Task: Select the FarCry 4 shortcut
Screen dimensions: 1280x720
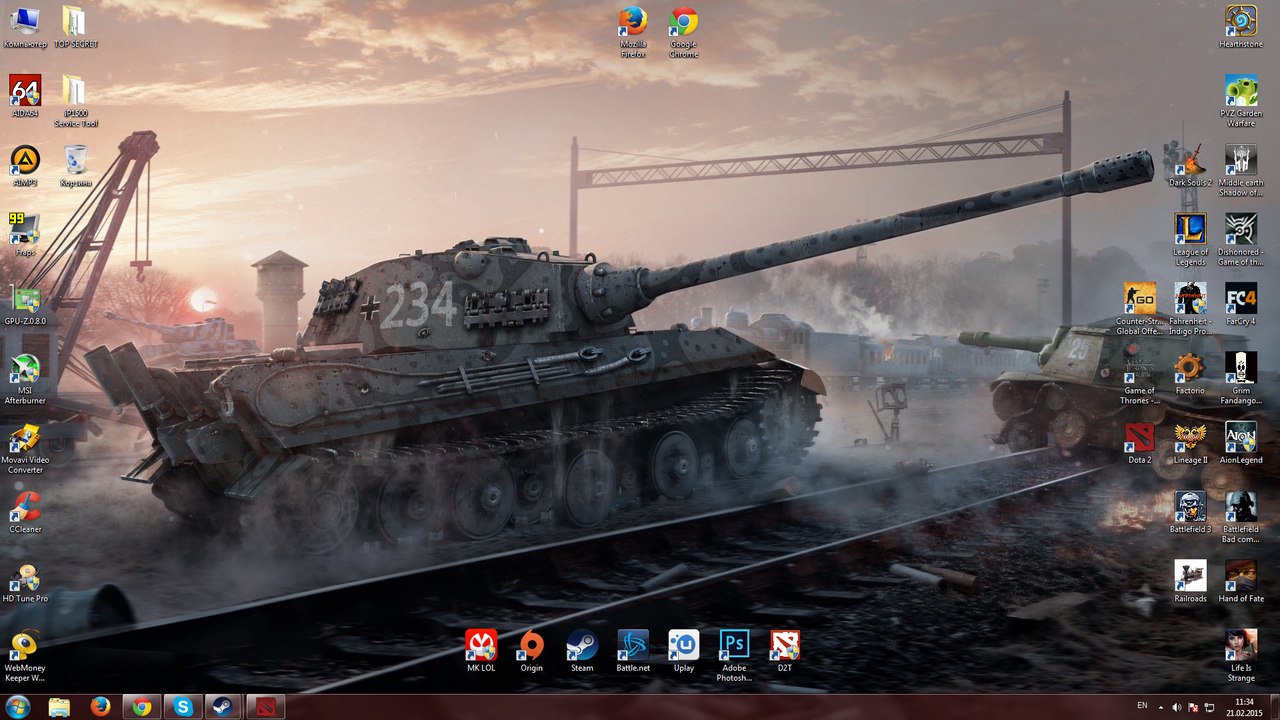Action: (x=1241, y=305)
